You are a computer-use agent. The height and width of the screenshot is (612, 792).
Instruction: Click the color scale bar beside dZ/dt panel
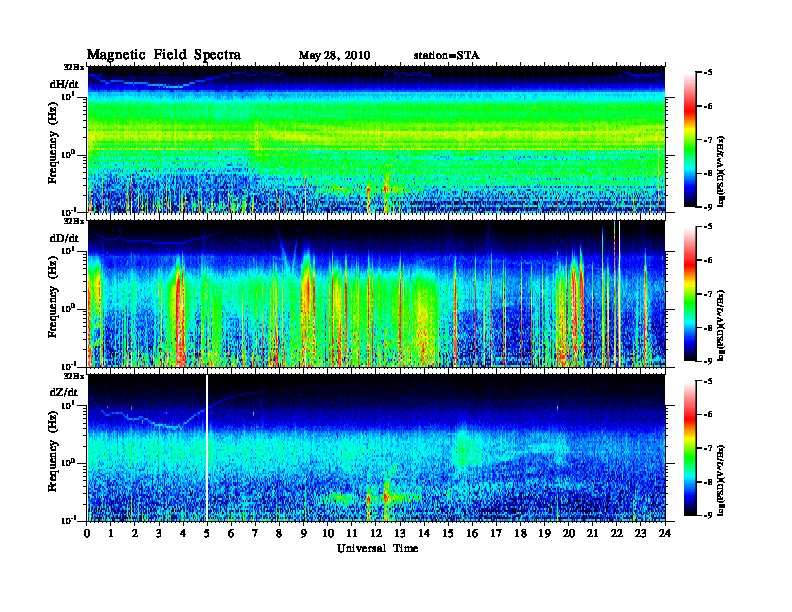[690, 448]
